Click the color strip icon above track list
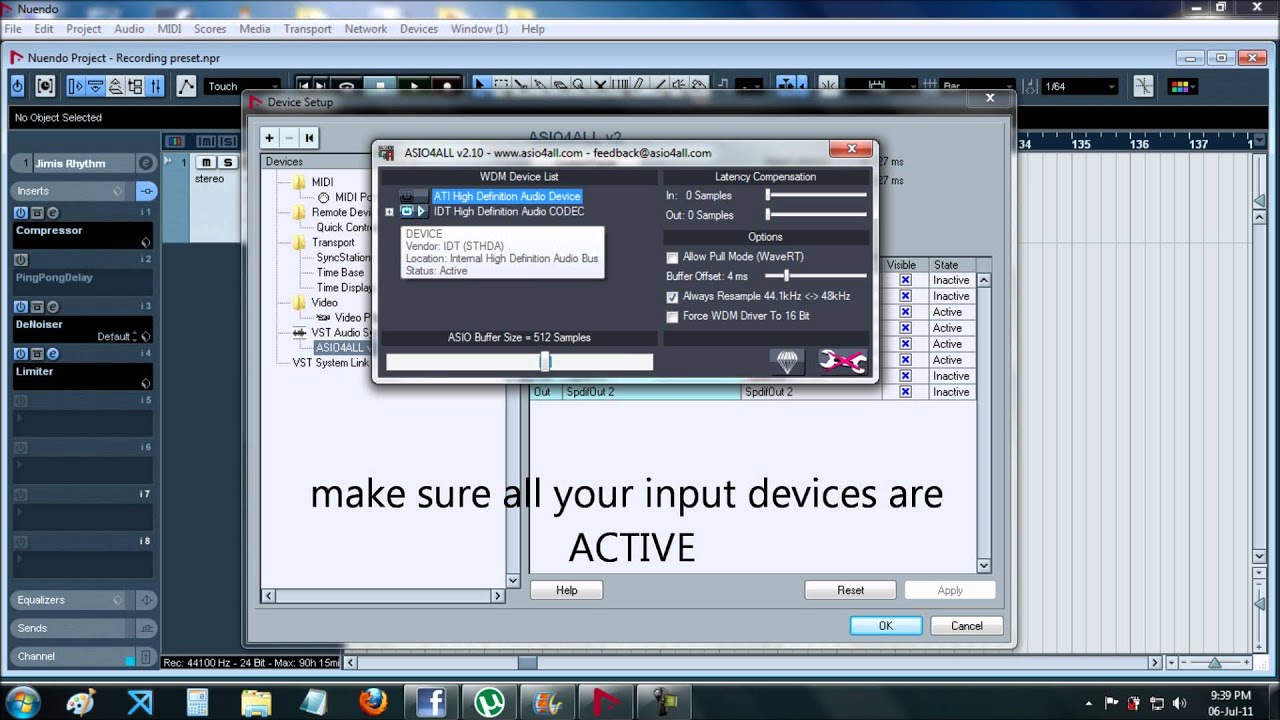1280x720 pixels. pyautogui.click(x=175, y=141)
